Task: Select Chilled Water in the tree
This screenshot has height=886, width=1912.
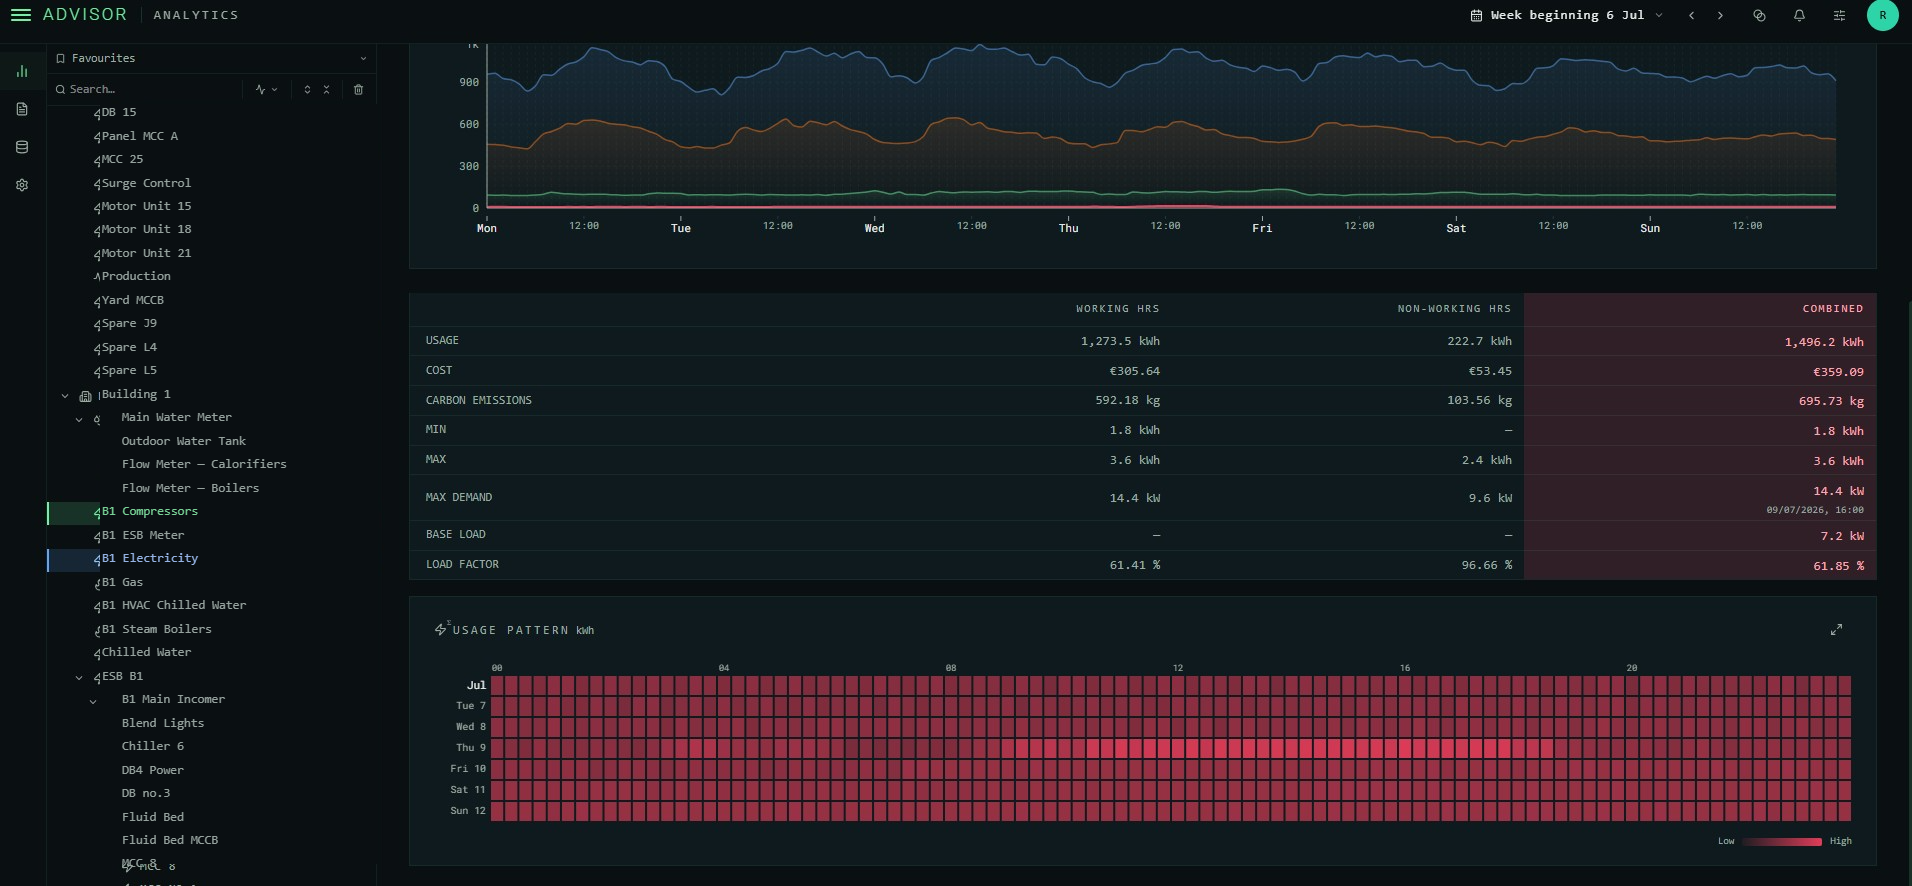Action: (146, 652)
